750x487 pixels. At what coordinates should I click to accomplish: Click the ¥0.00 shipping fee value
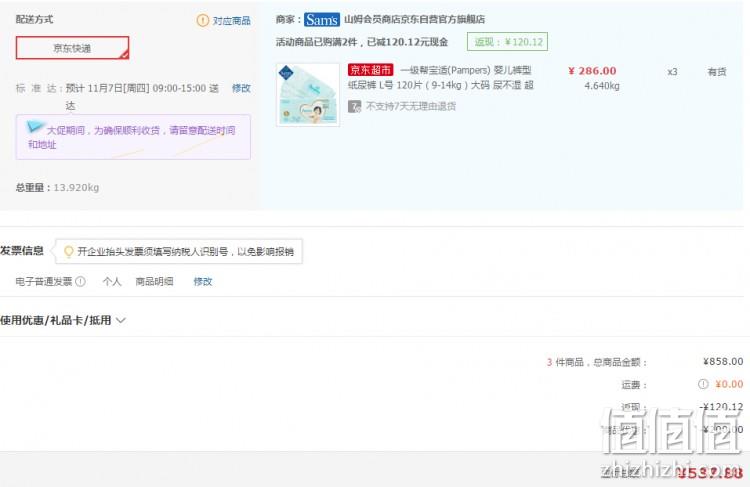point(729,384)
